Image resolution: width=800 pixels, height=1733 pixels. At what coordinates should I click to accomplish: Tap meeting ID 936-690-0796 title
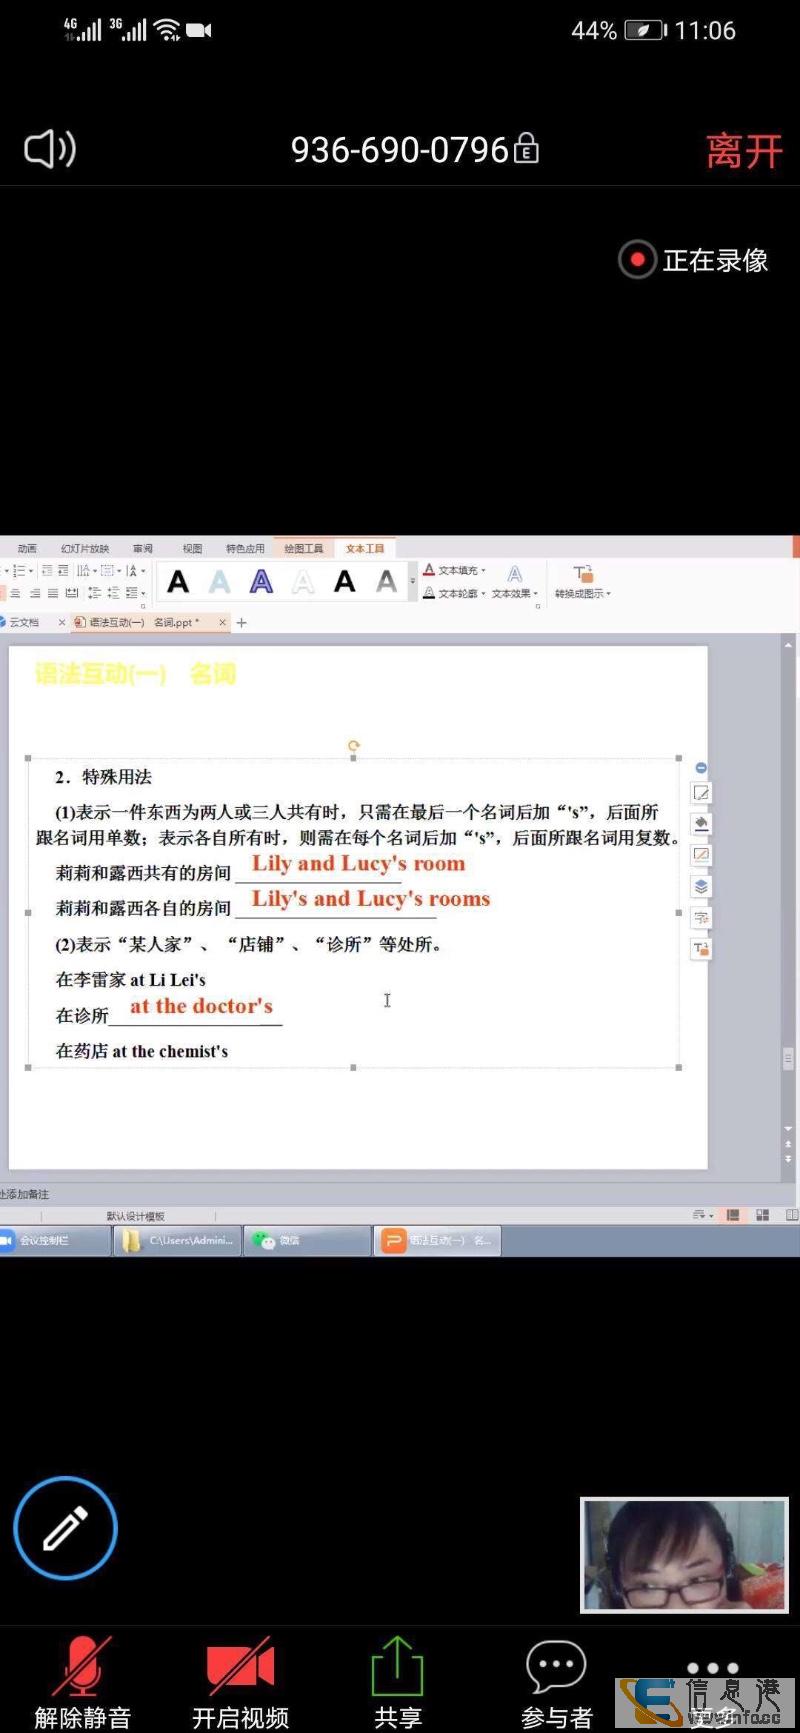(400, 150)
